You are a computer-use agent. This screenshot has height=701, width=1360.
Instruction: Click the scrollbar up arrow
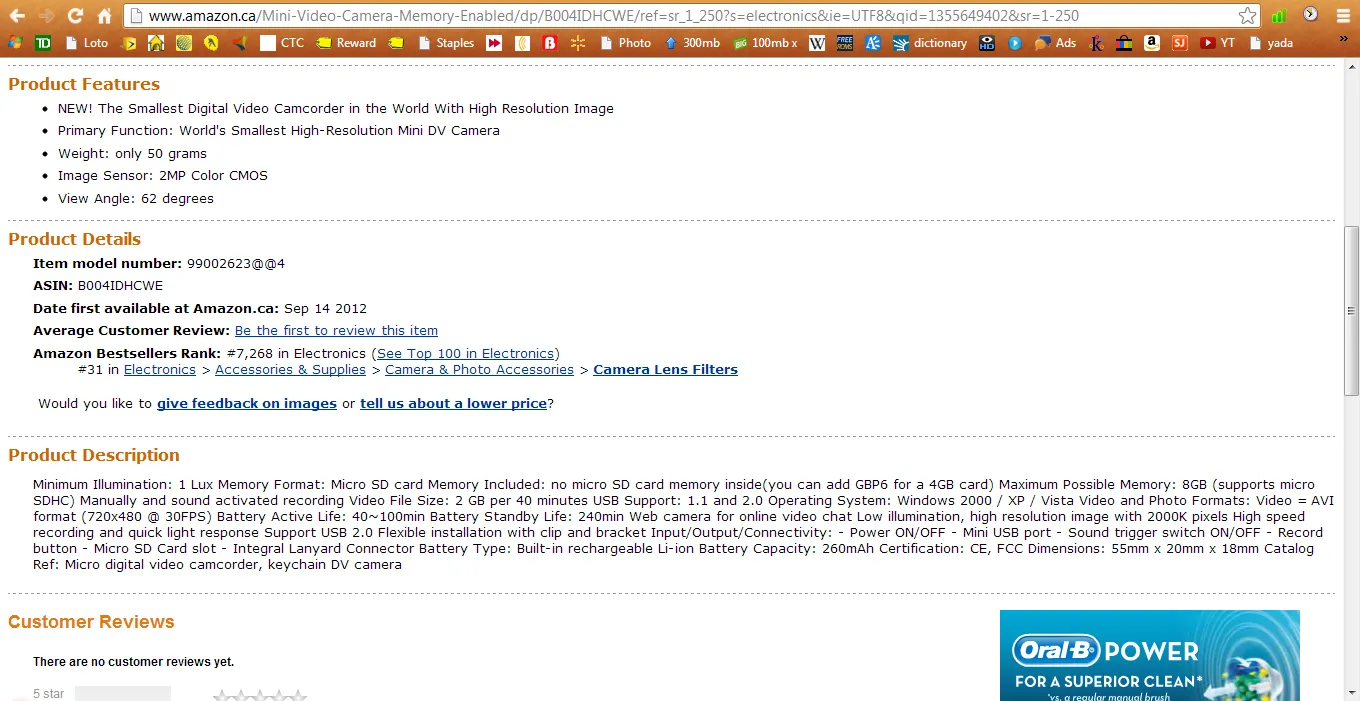coord(1351,68)
